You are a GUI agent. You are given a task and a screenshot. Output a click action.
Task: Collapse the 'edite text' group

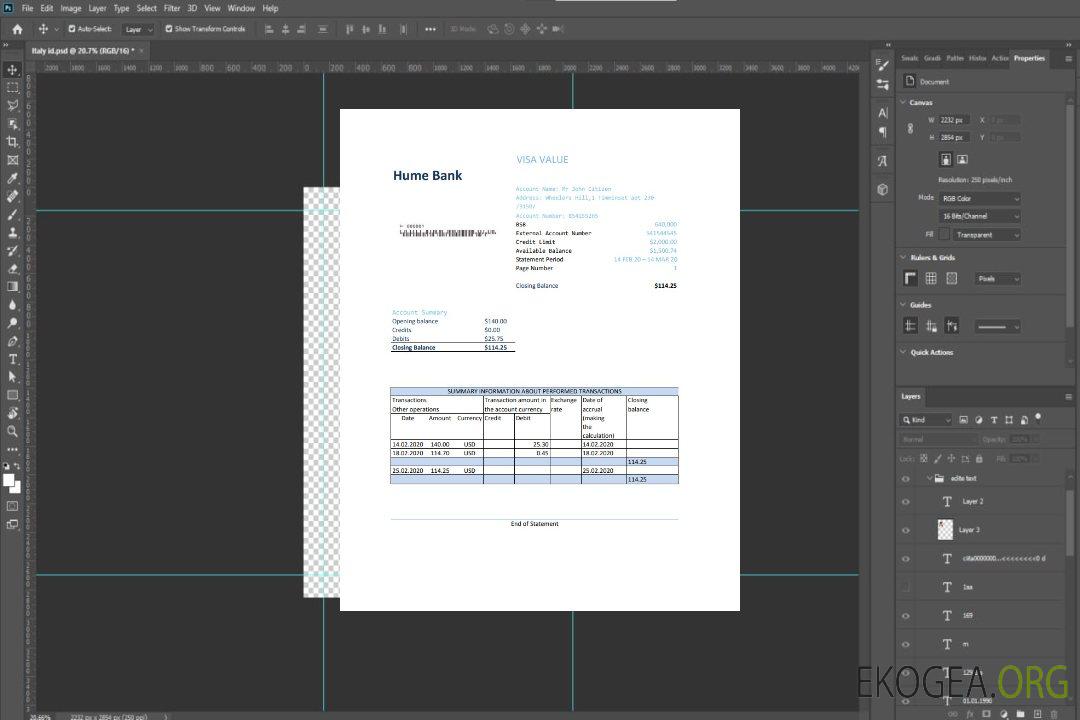929,478
